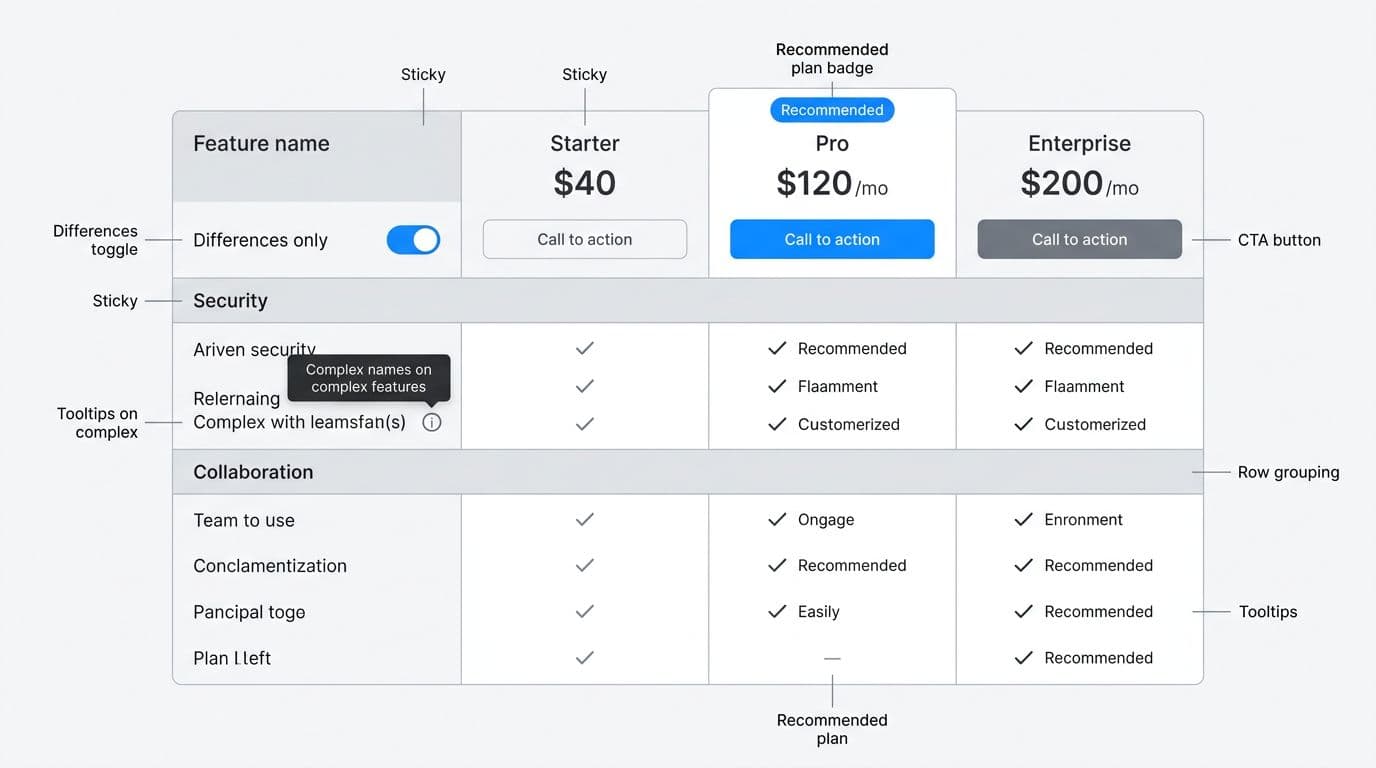Select the Starter plan column header
Image resolution: width=1376 pixels, height=768 pixels.
click(584, 143)
